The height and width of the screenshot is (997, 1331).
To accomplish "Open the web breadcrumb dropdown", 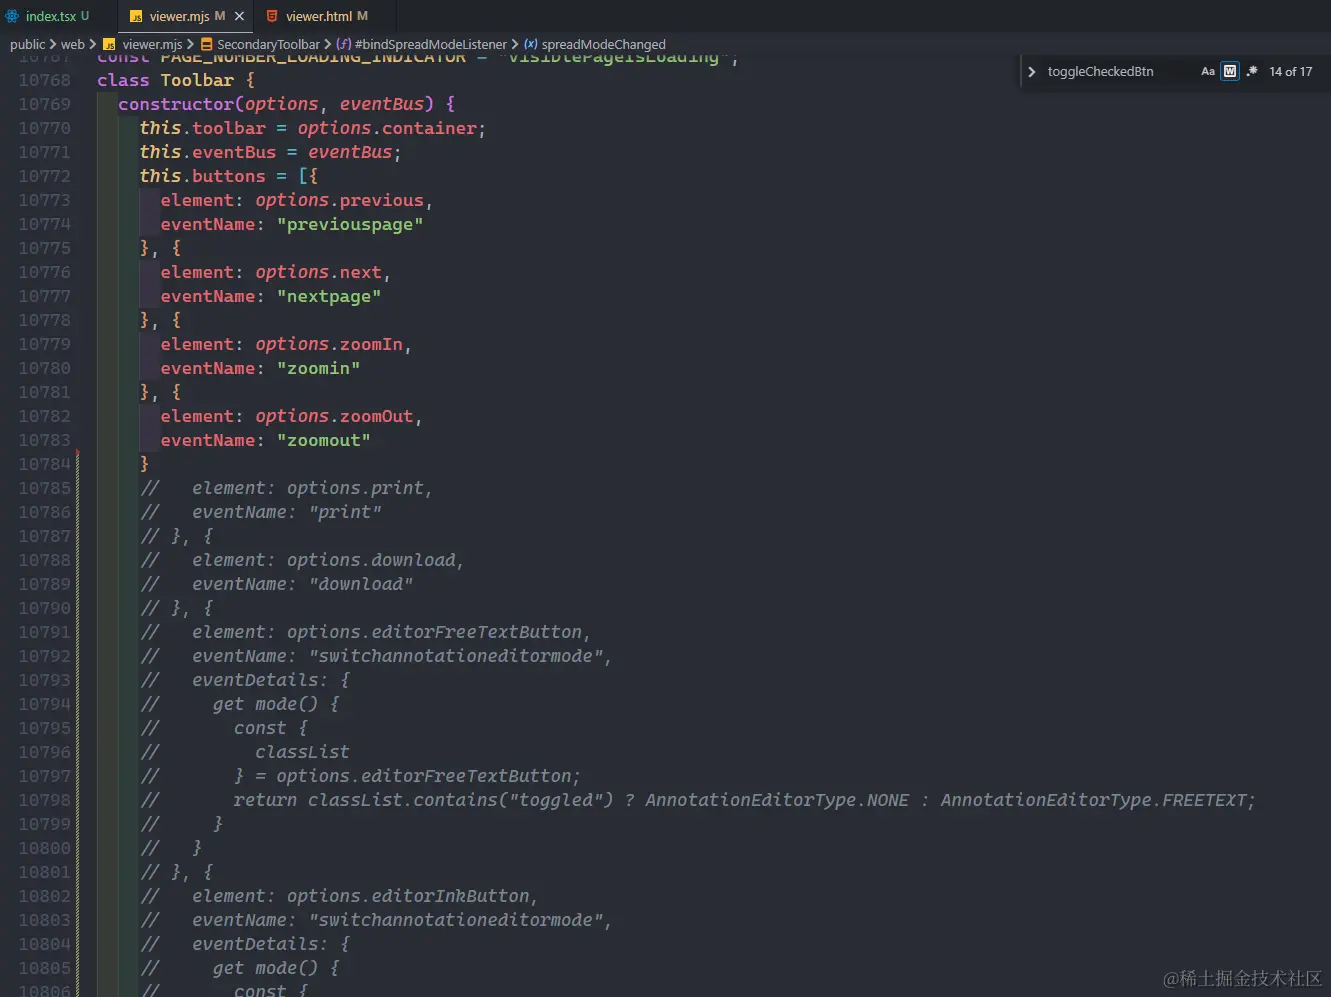I will (72, 44).
